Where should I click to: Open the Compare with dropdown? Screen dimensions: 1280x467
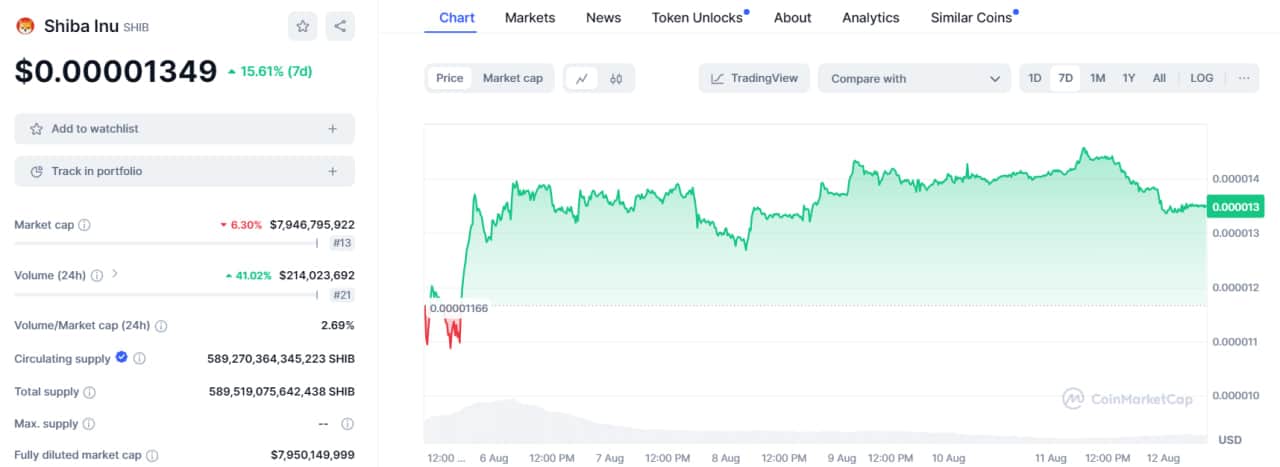coord(915,78)
